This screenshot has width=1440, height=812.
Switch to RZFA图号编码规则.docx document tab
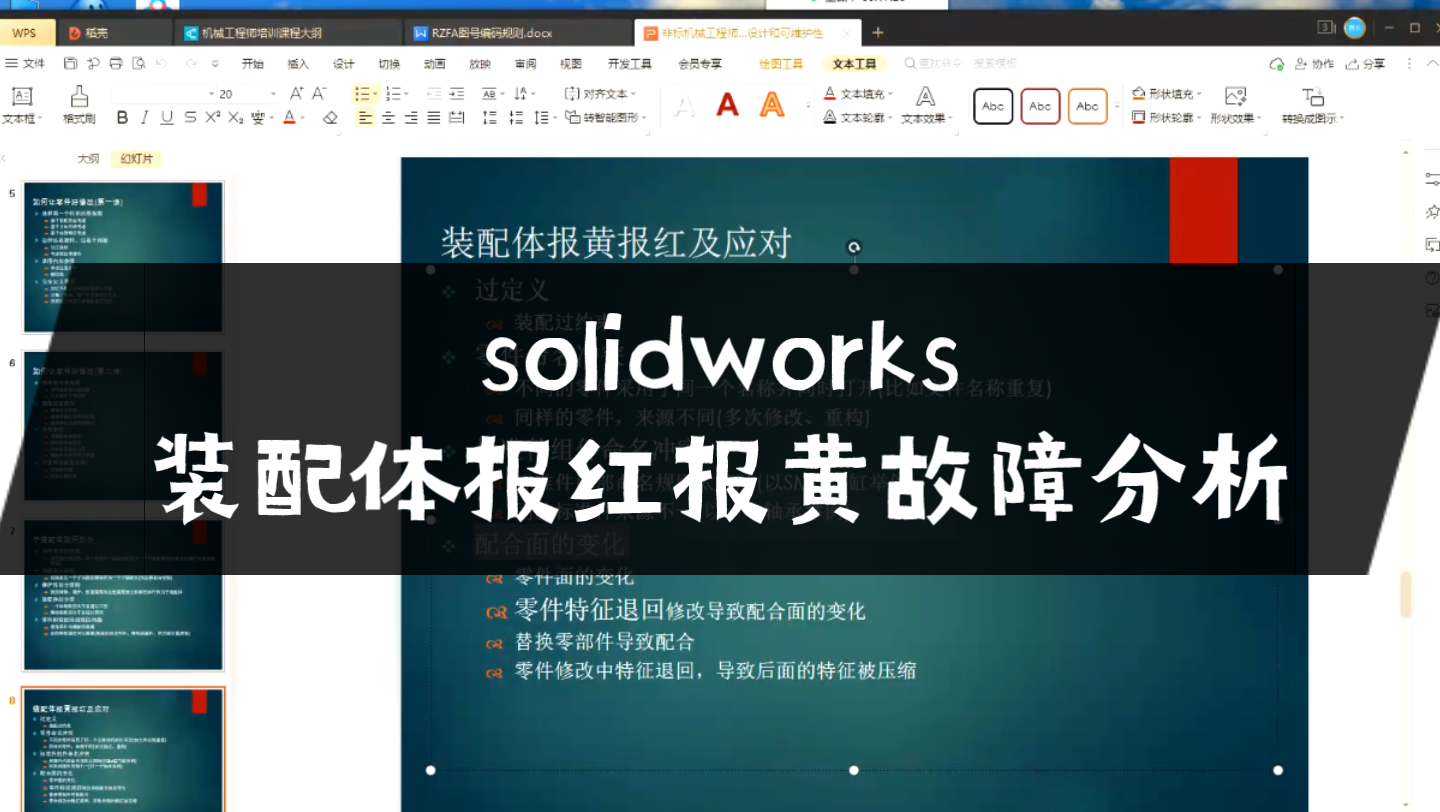(516, 33)
